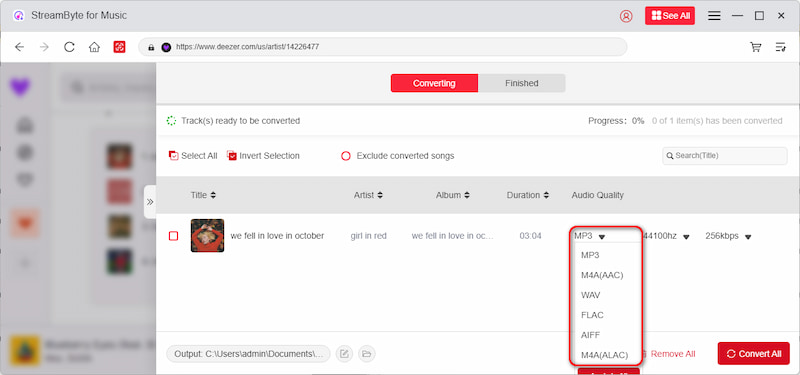Click the padlock icon in the address bar
This screenshot has height=375, width=800.
point(151,47)
